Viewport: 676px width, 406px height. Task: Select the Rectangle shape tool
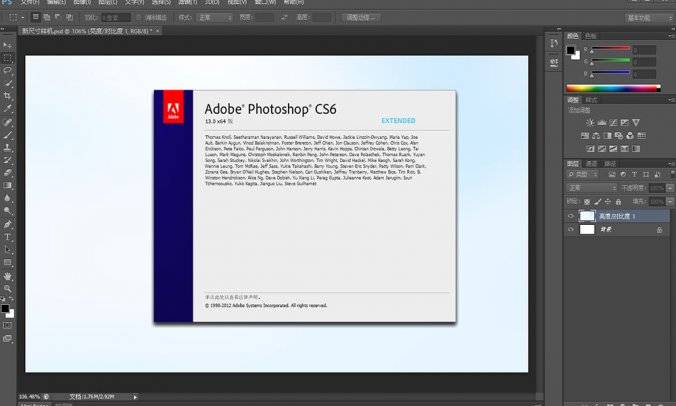click(x=7, y=262)
